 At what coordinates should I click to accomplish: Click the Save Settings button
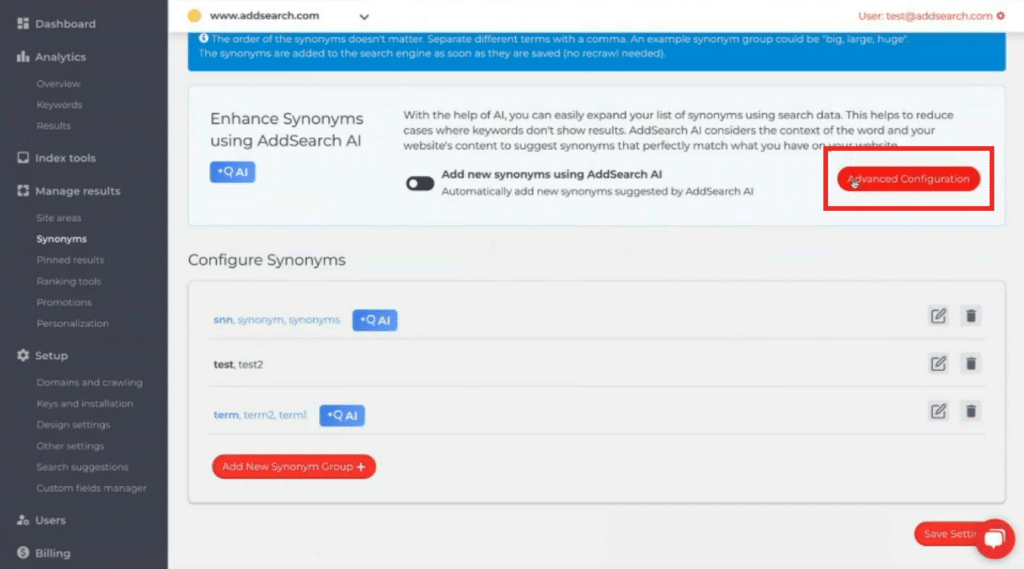(x=949, y=534)
